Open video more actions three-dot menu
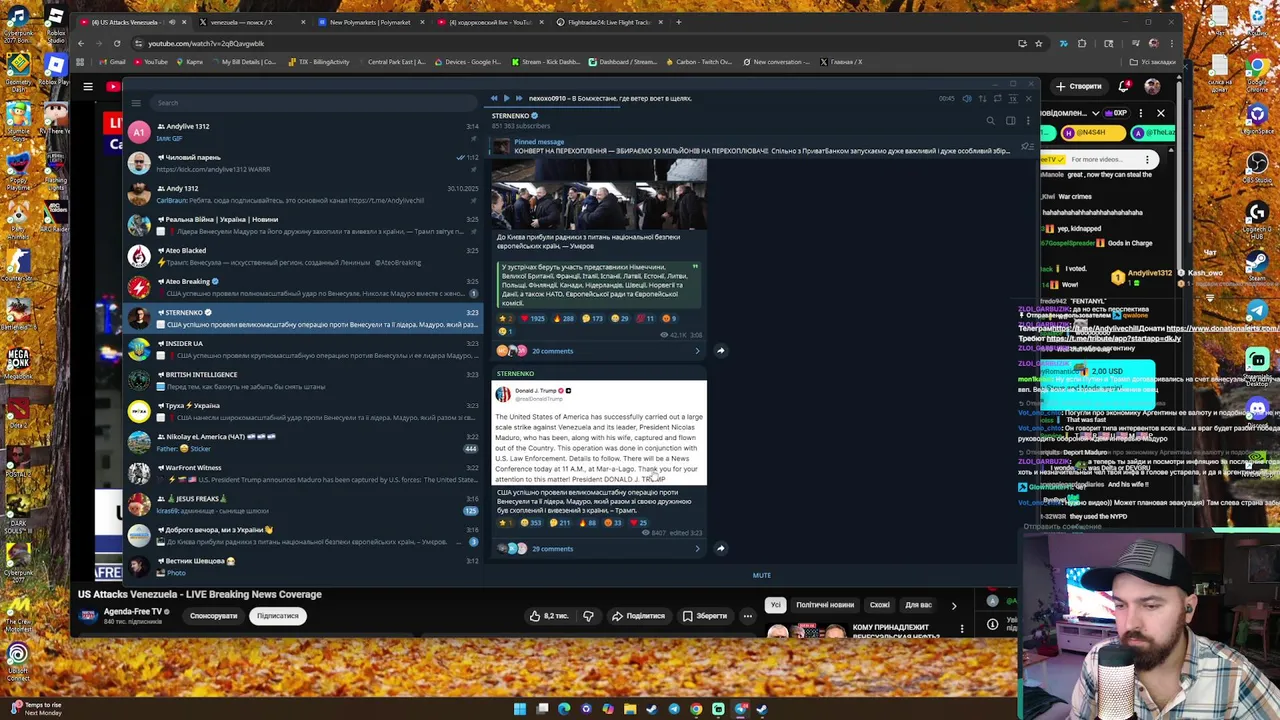The image size is (1280, 720). (747, 616)
